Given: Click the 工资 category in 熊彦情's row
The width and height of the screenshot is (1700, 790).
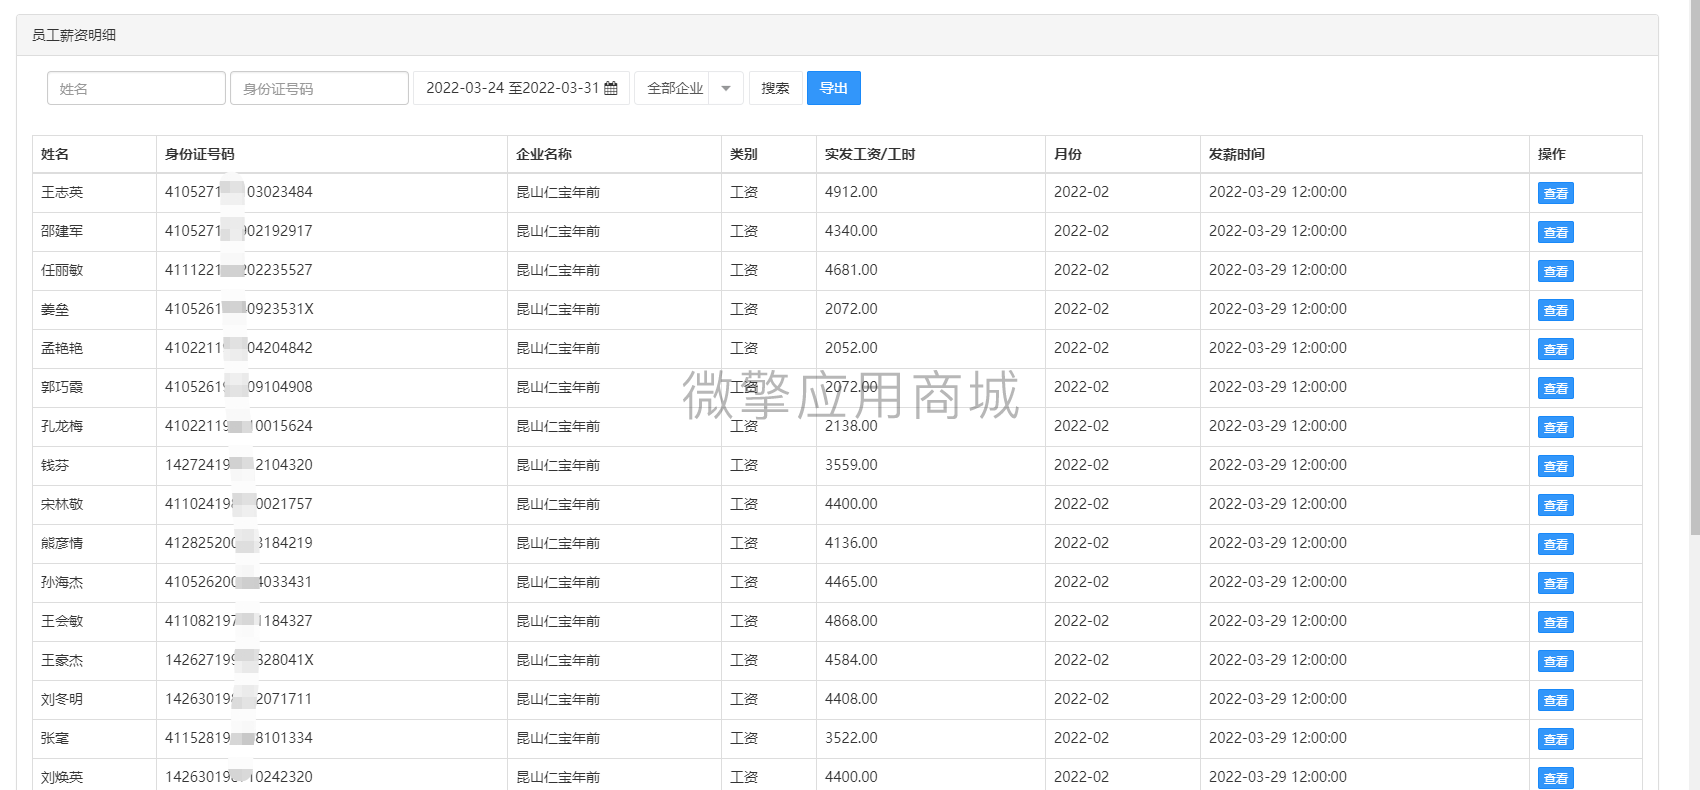Looking at the screenshot, I should 744,543.
